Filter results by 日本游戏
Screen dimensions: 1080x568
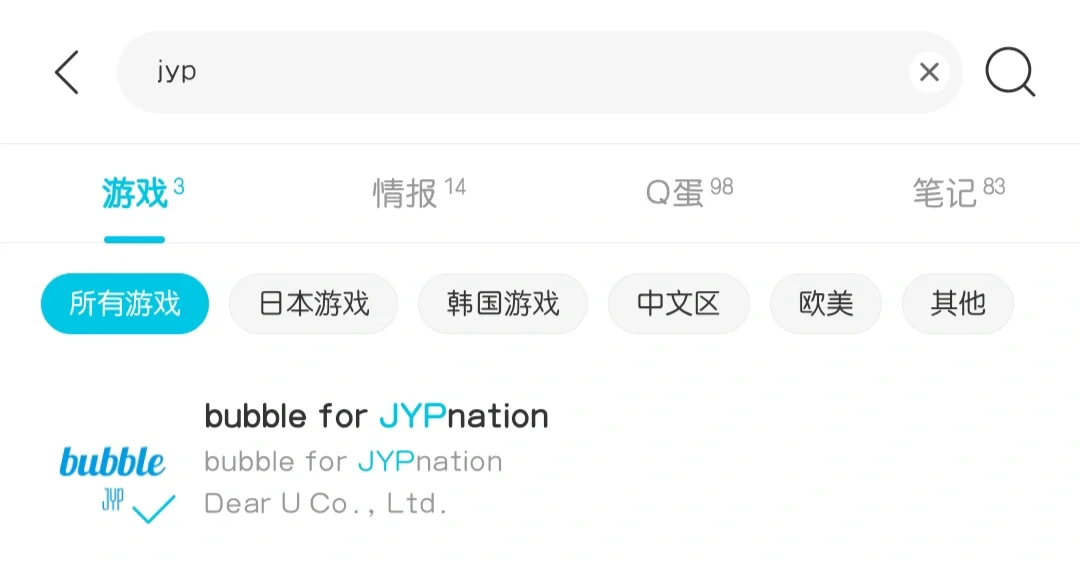pos(314,303)
